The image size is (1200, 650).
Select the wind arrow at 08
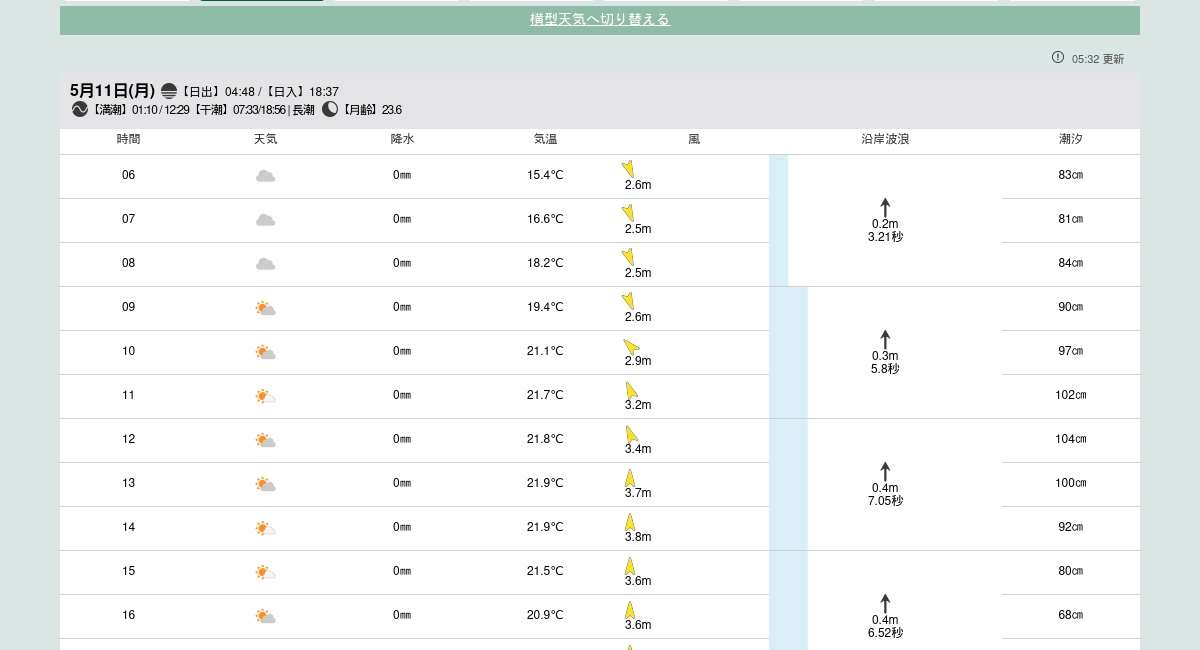(x=628, y=256)
